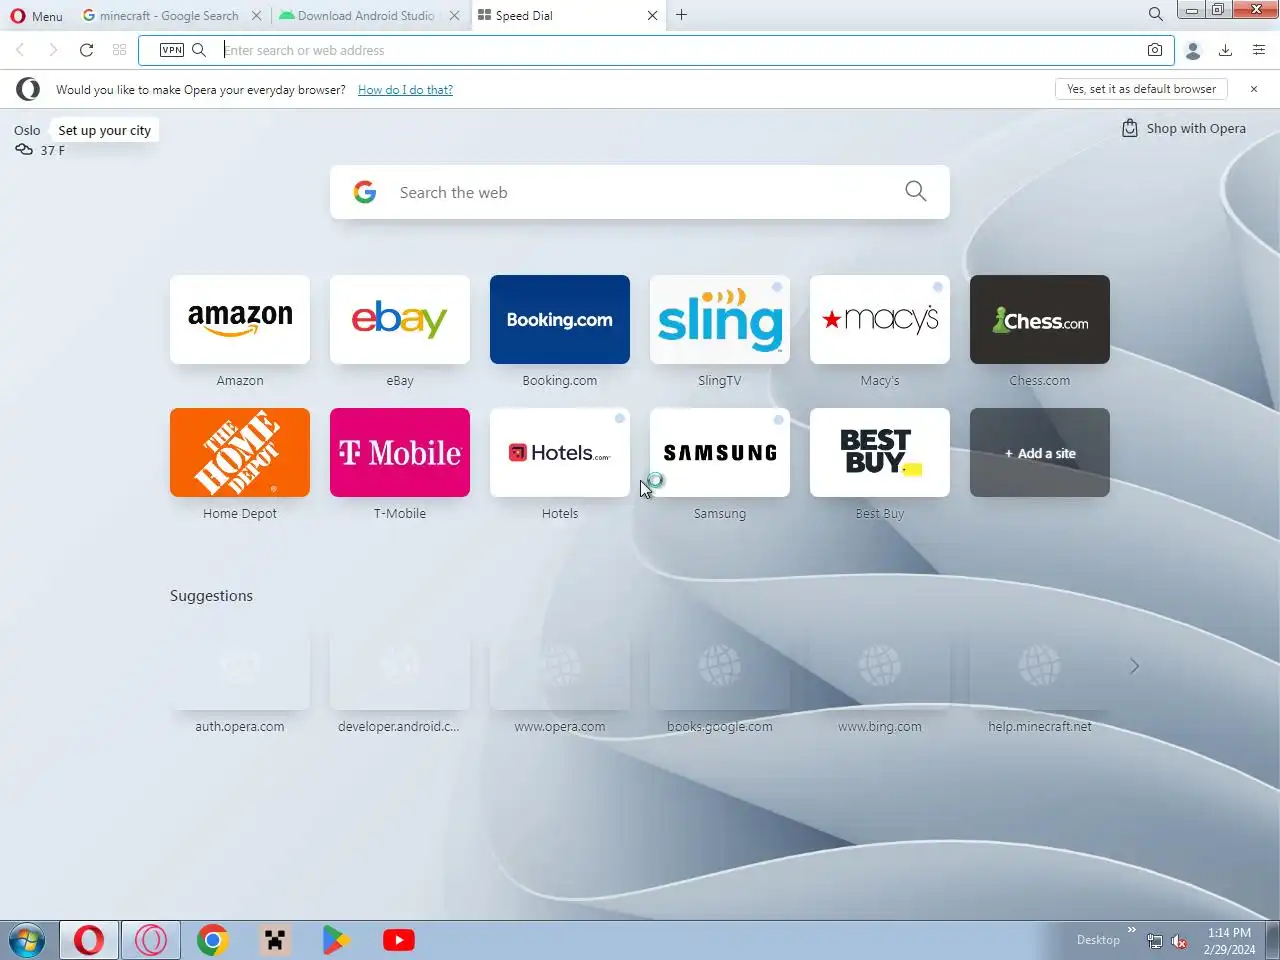The image size is (1280, 960).
Task: Open the Windows Start button
Action: tap(27, 940)
